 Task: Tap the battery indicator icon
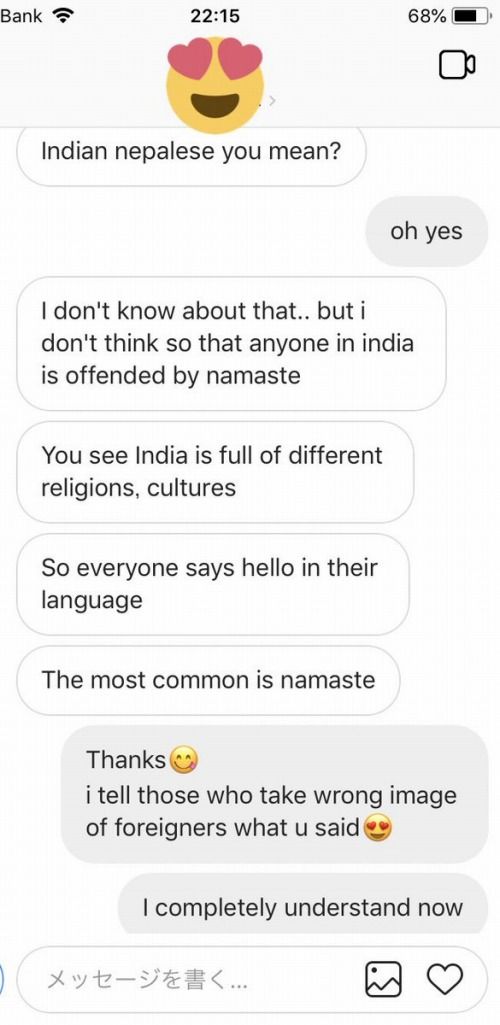tap(473, 16)
